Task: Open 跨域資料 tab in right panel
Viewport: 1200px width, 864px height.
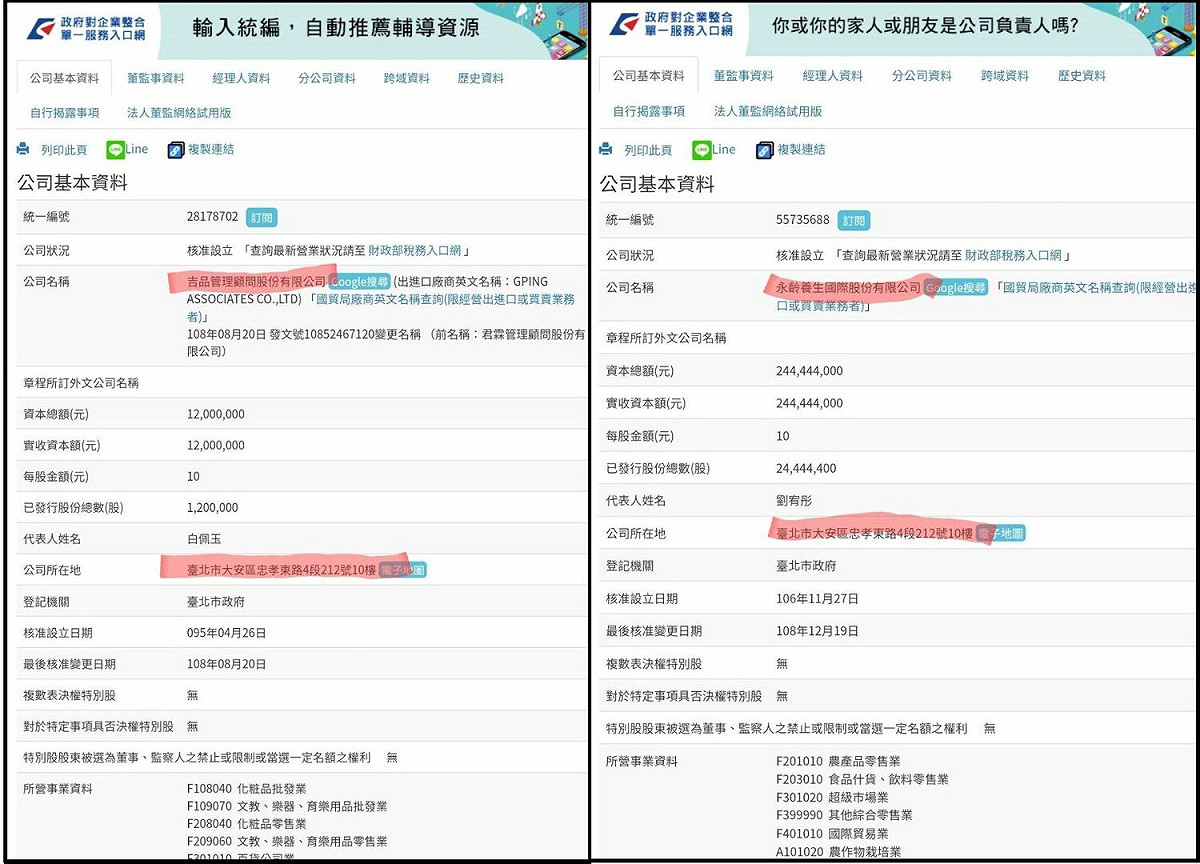Action: click(x=1004, y=76)
